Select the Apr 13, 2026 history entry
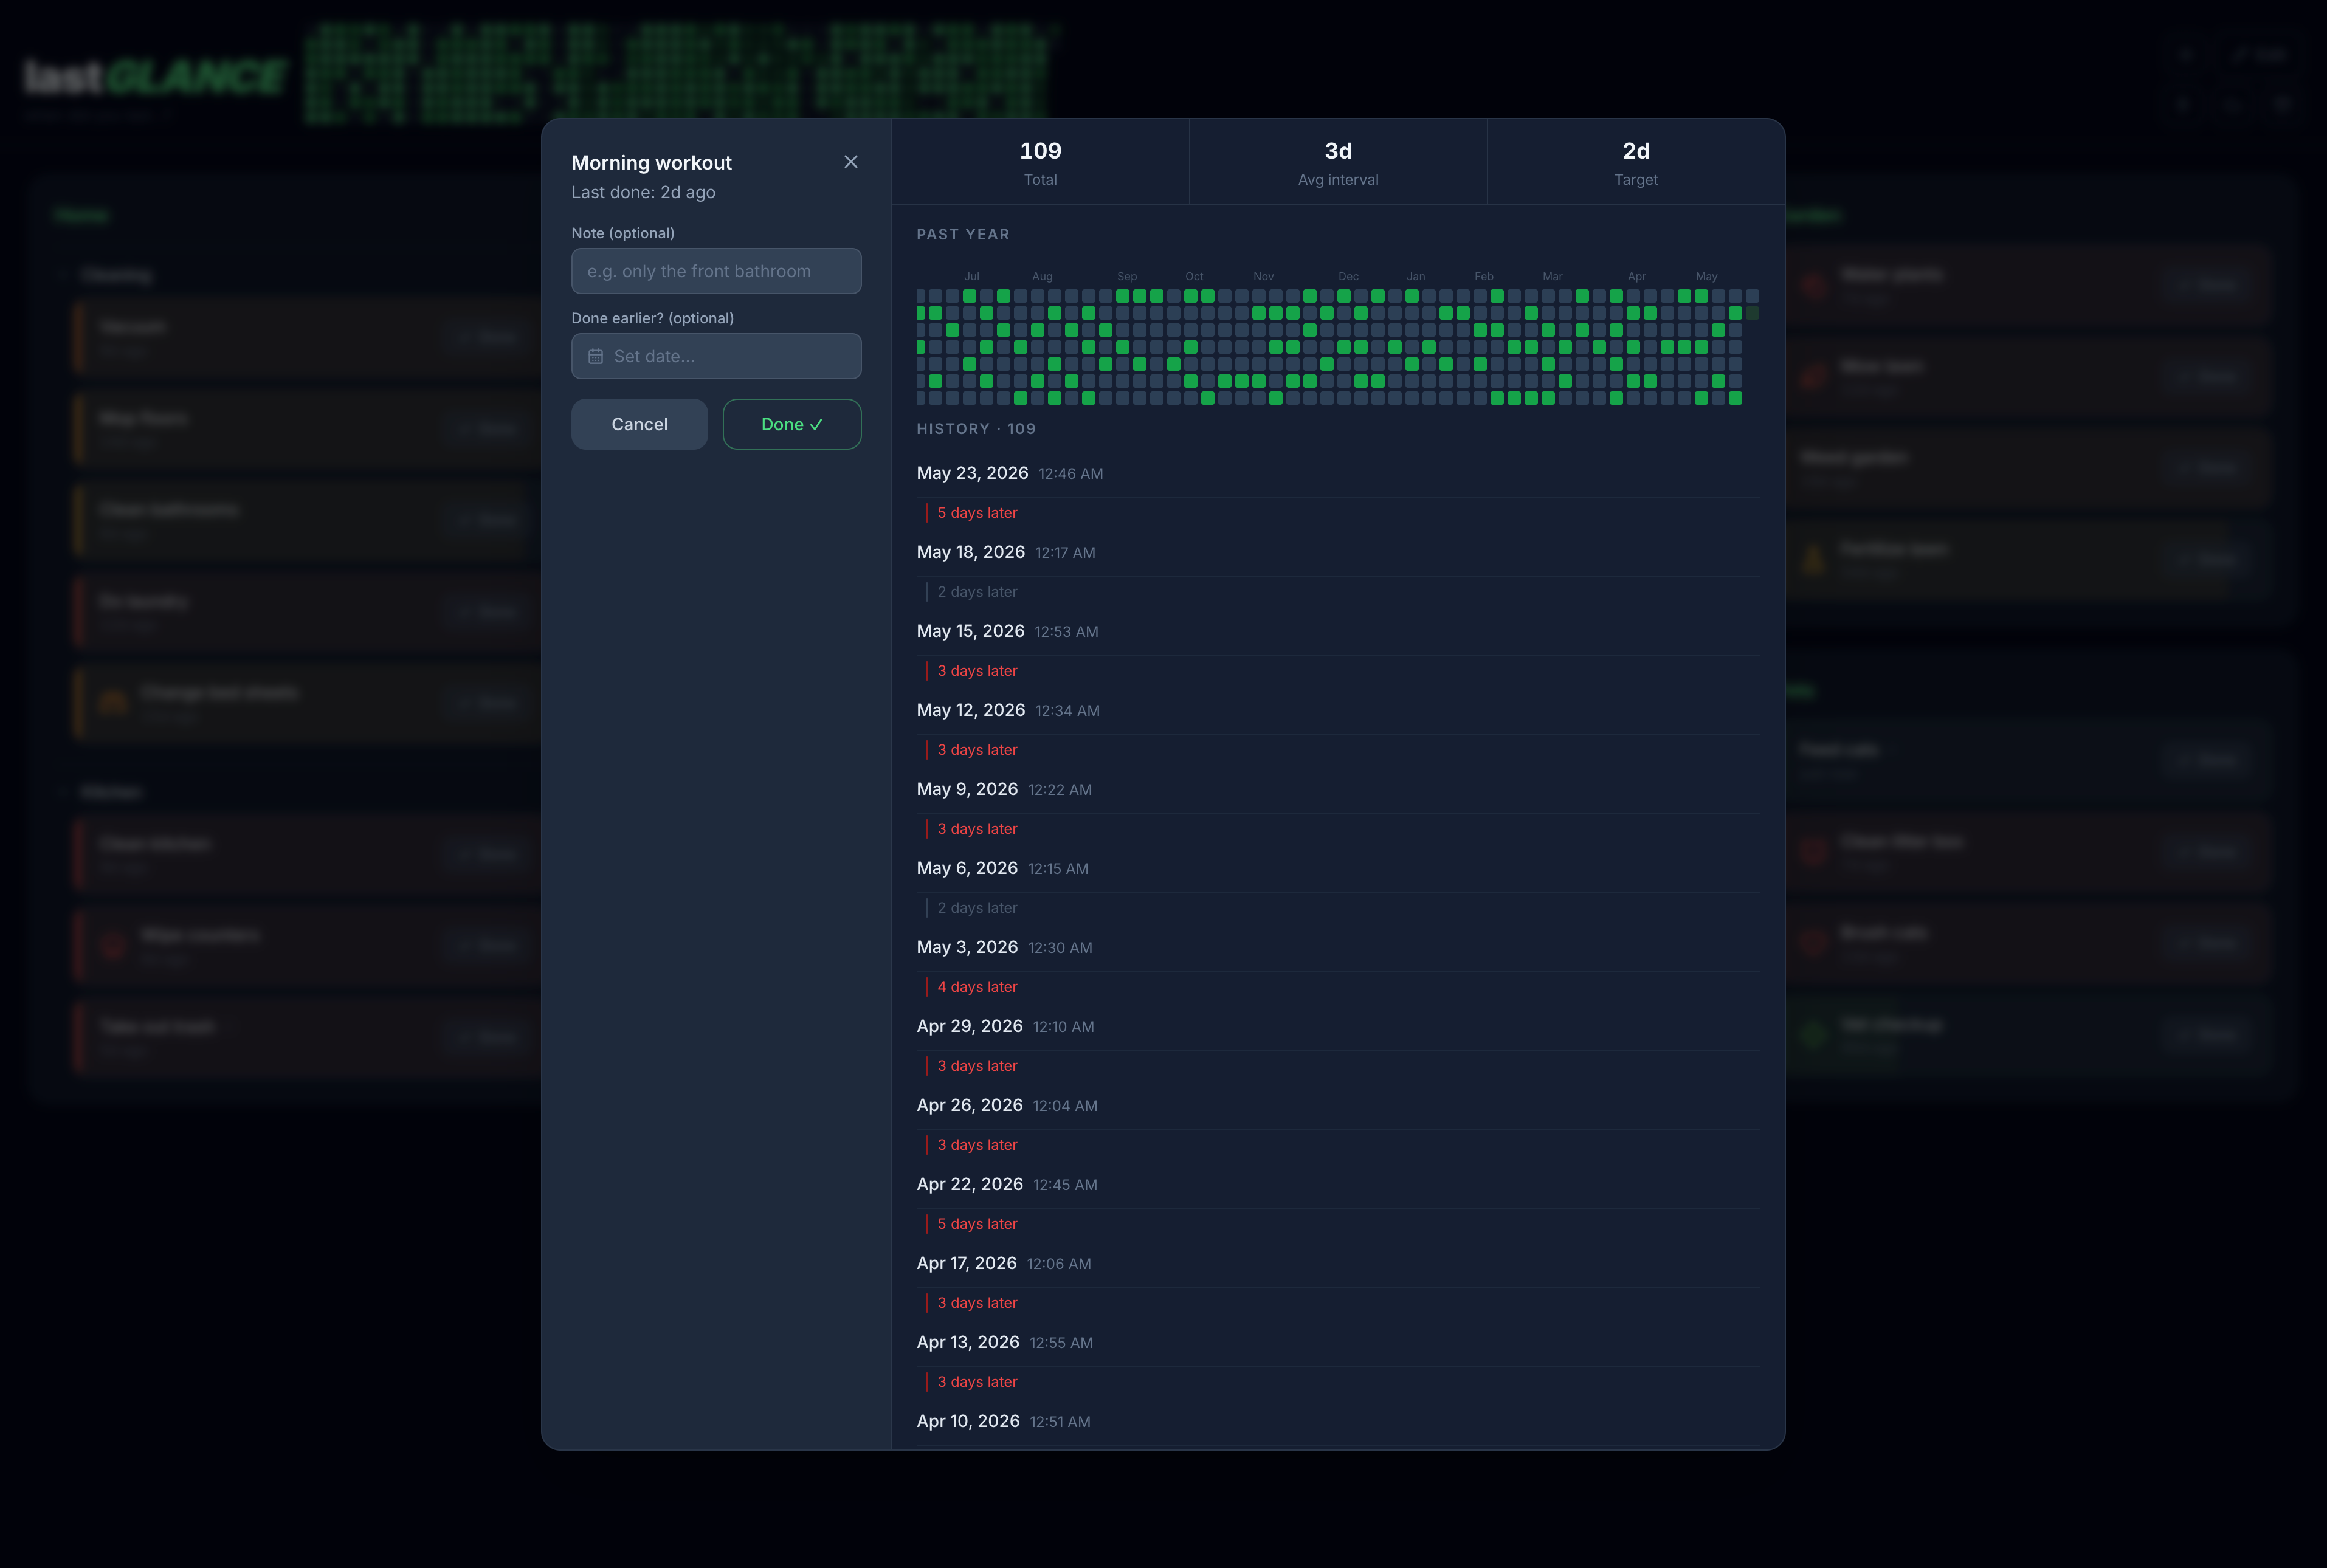Image resolution: width=2327 pixels, height=1568 pixels. 1338,1342
